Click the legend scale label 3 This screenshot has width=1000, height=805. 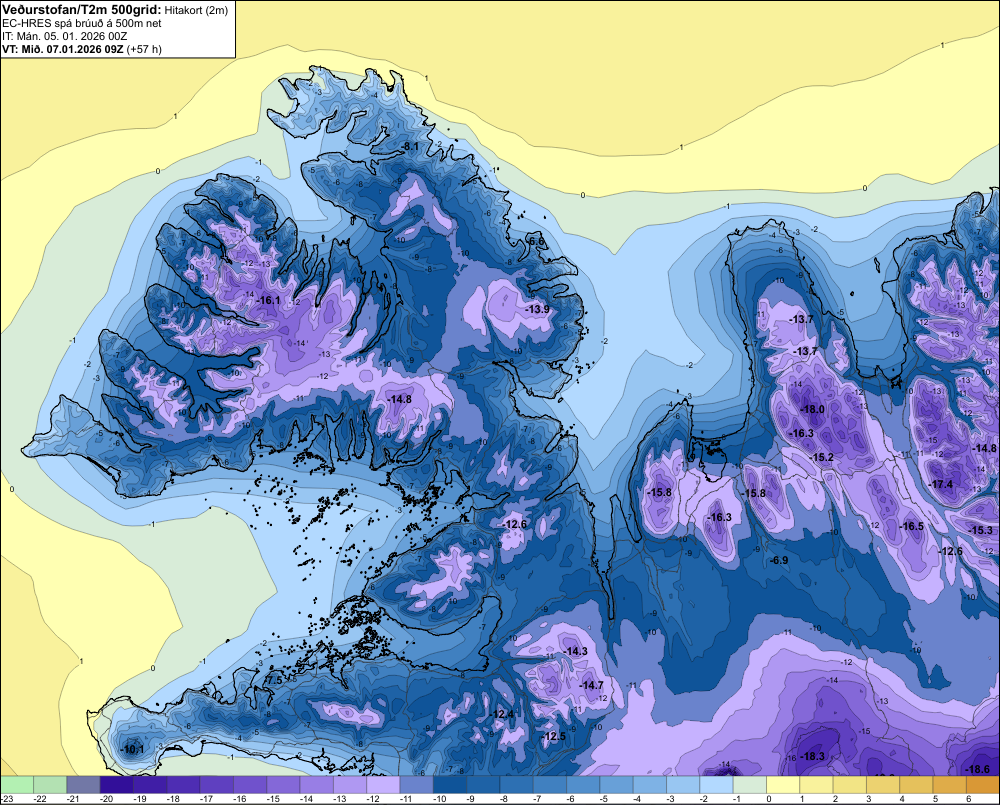[869, 799]
